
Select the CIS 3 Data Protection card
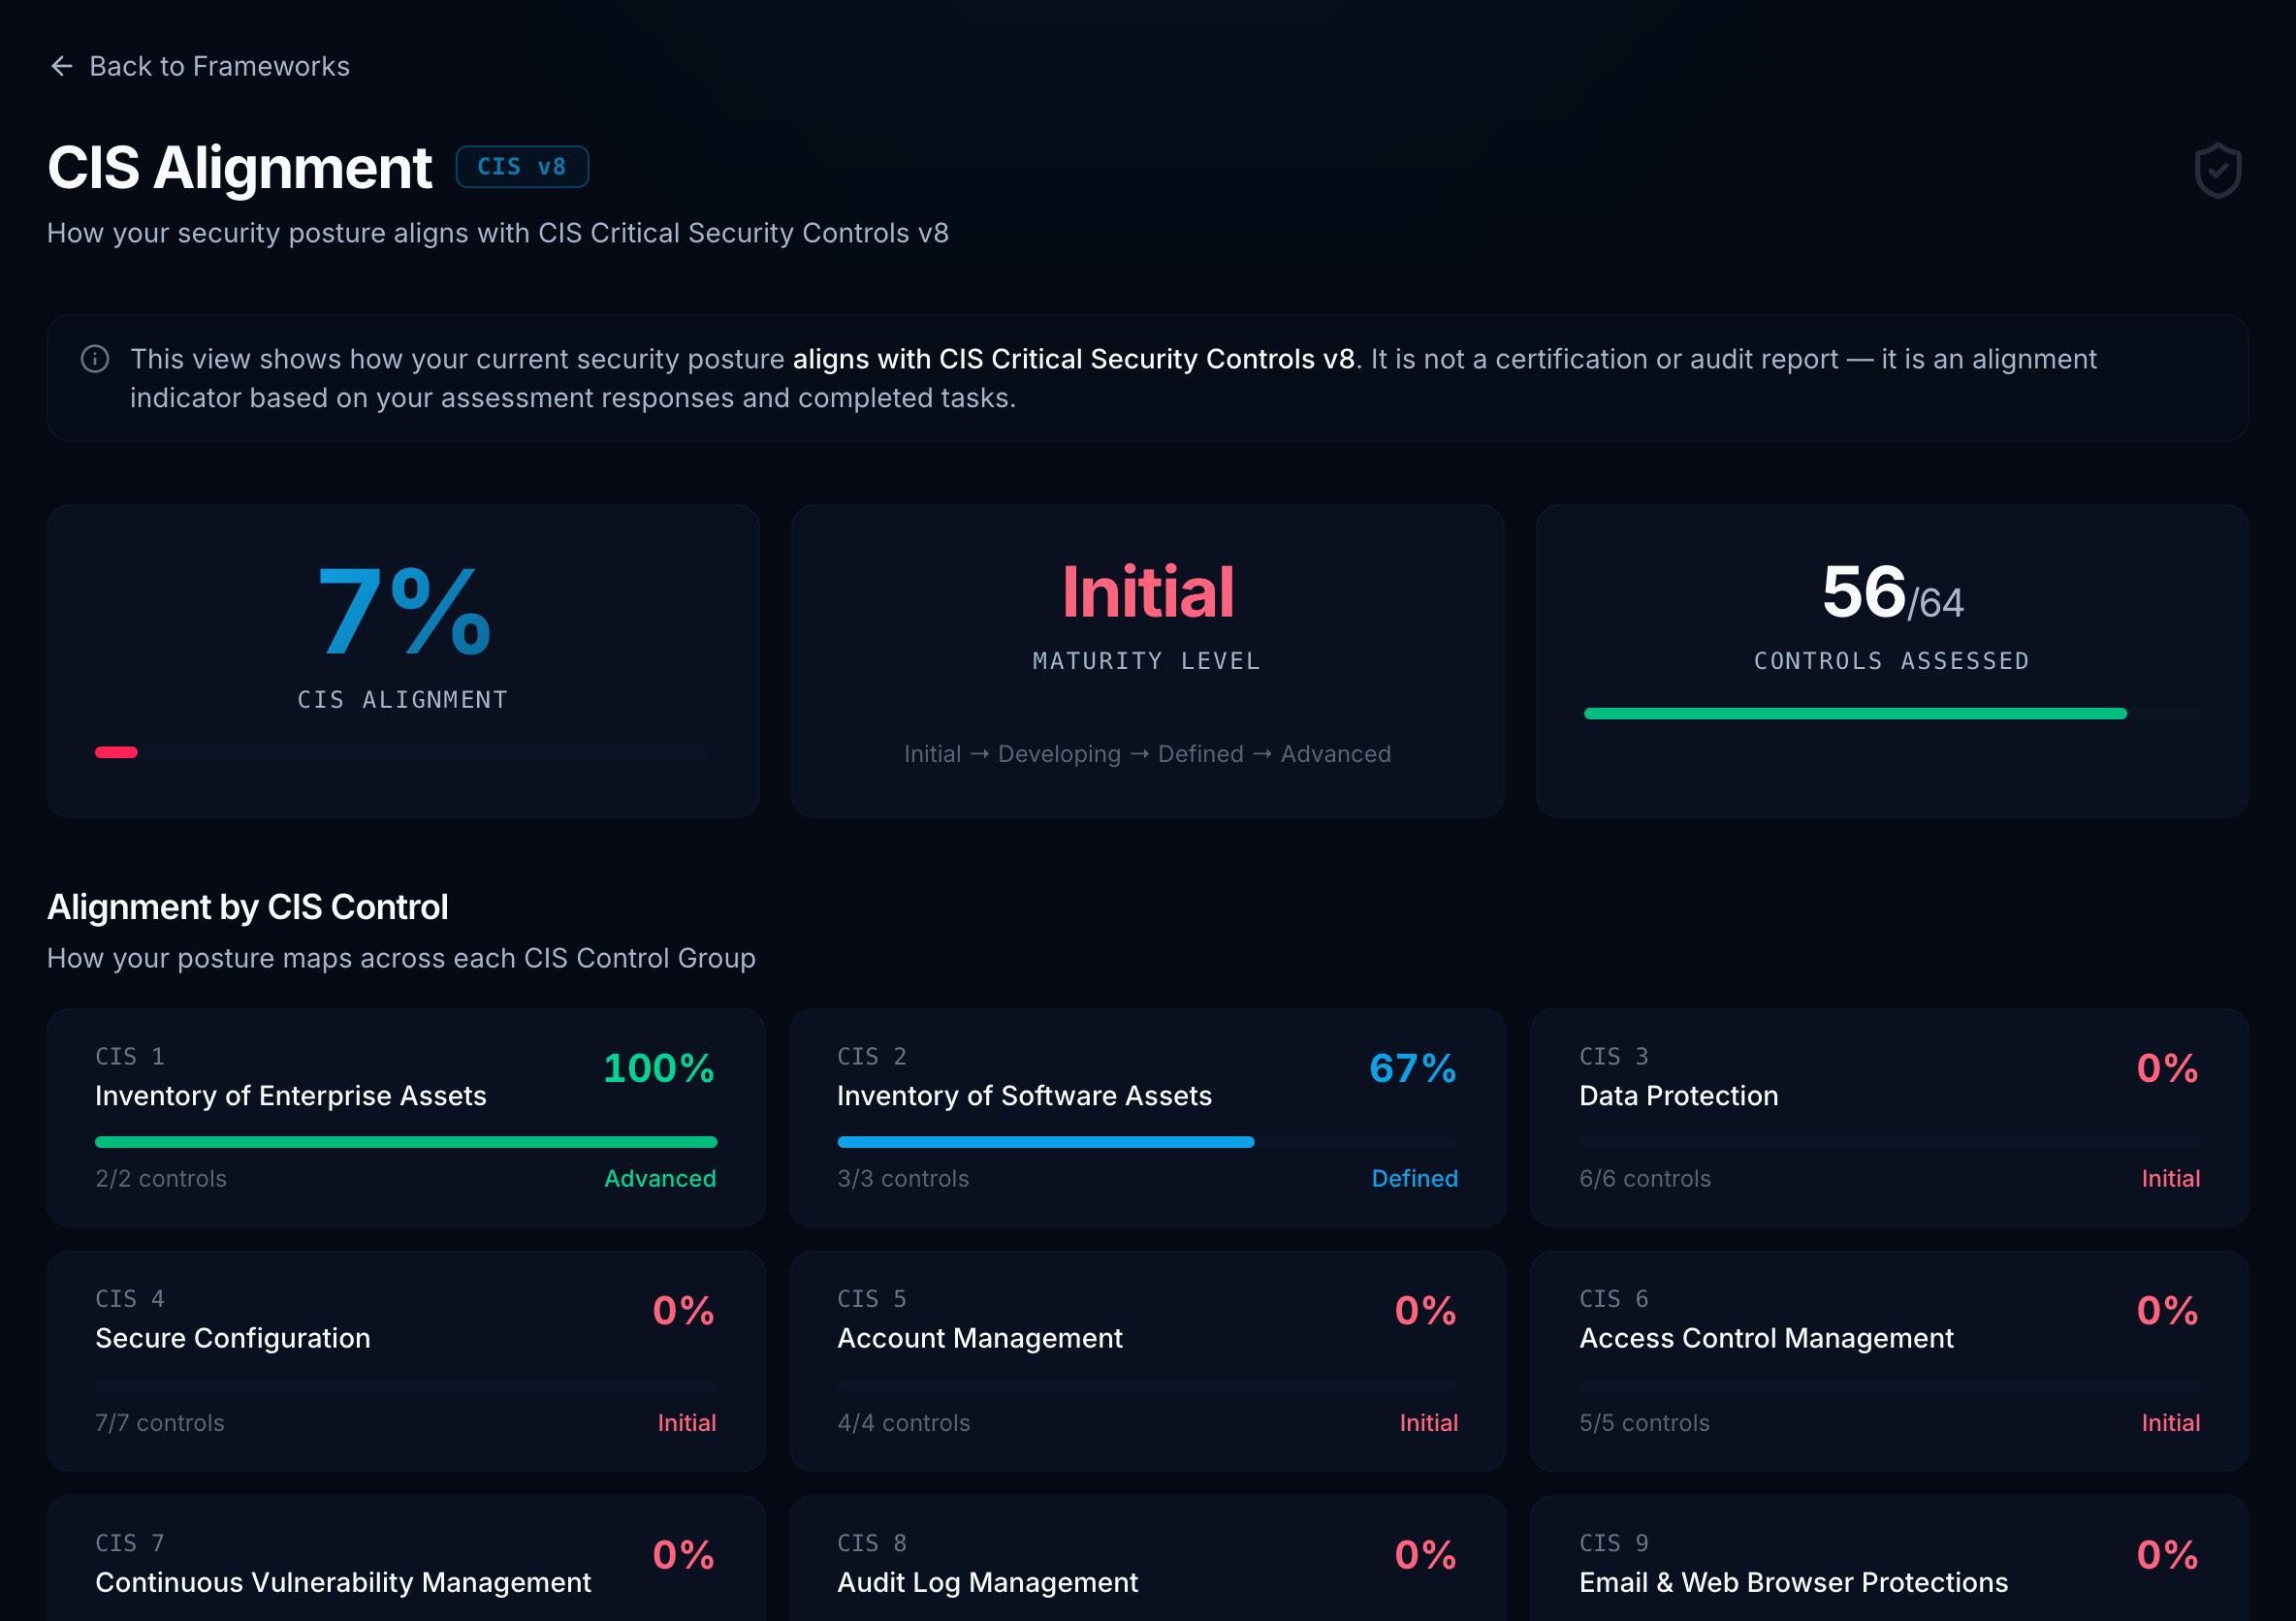[x=1889, y=1118]
